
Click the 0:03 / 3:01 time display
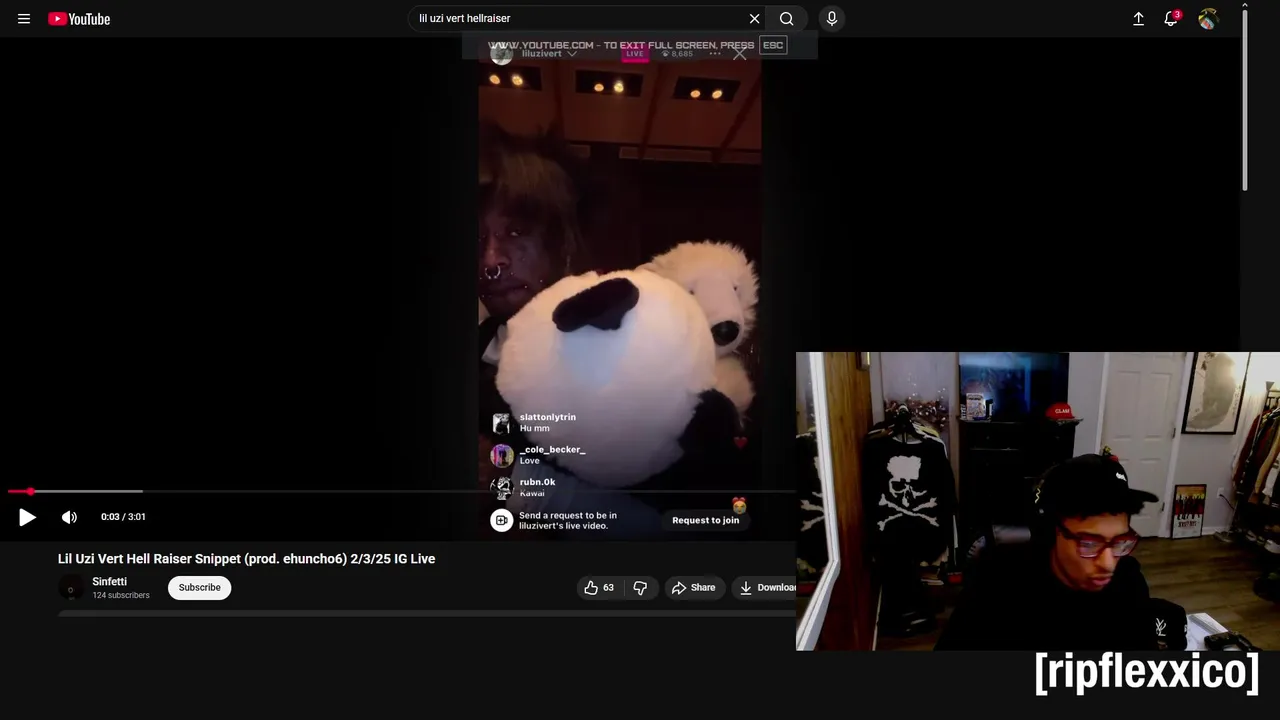(123, 517)
